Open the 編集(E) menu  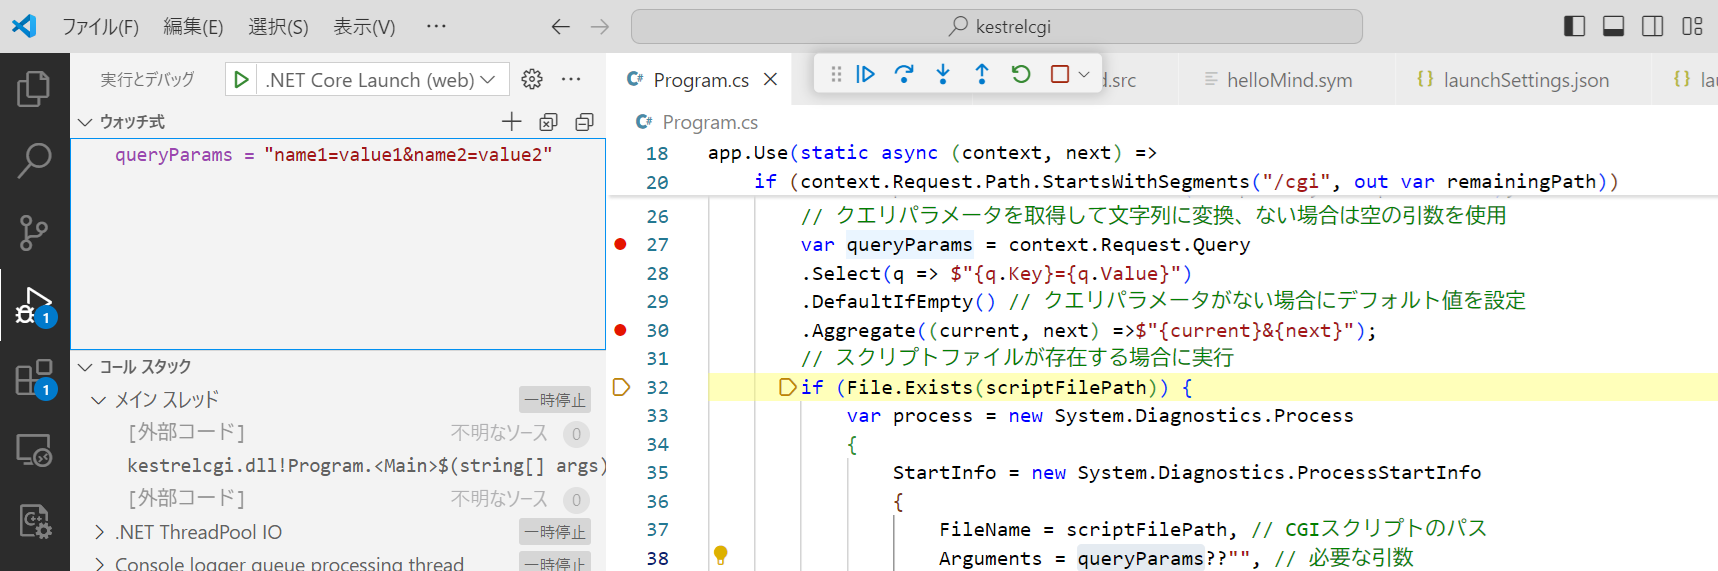point(193,27)
